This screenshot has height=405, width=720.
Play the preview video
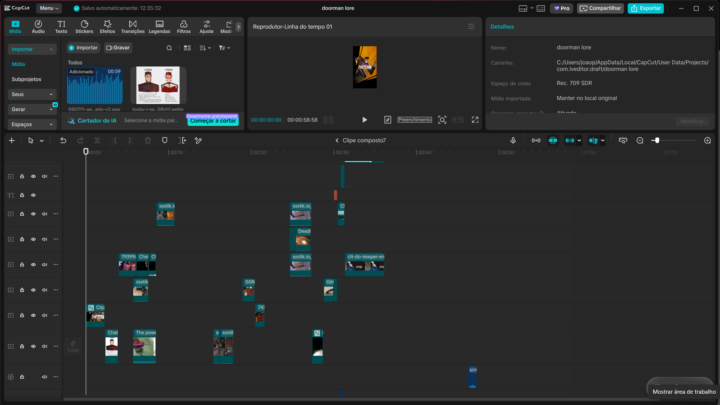365,120
